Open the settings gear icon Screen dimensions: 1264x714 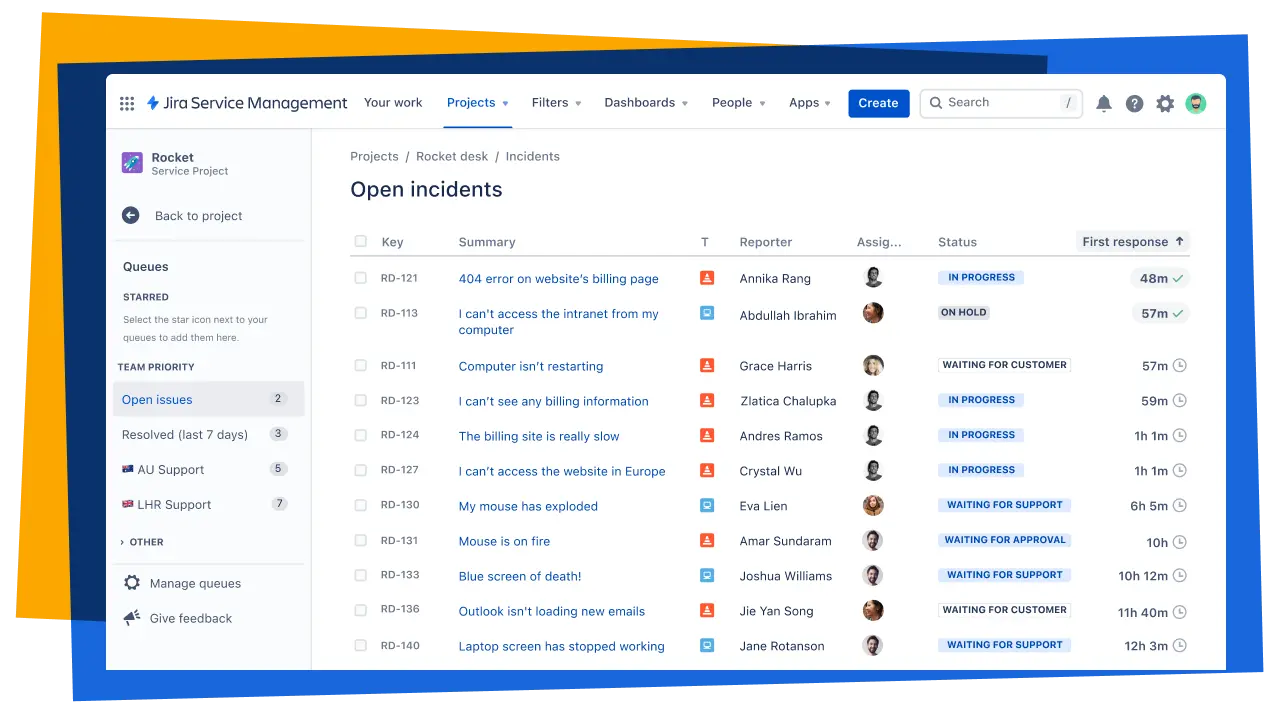tap(1165, 103)
